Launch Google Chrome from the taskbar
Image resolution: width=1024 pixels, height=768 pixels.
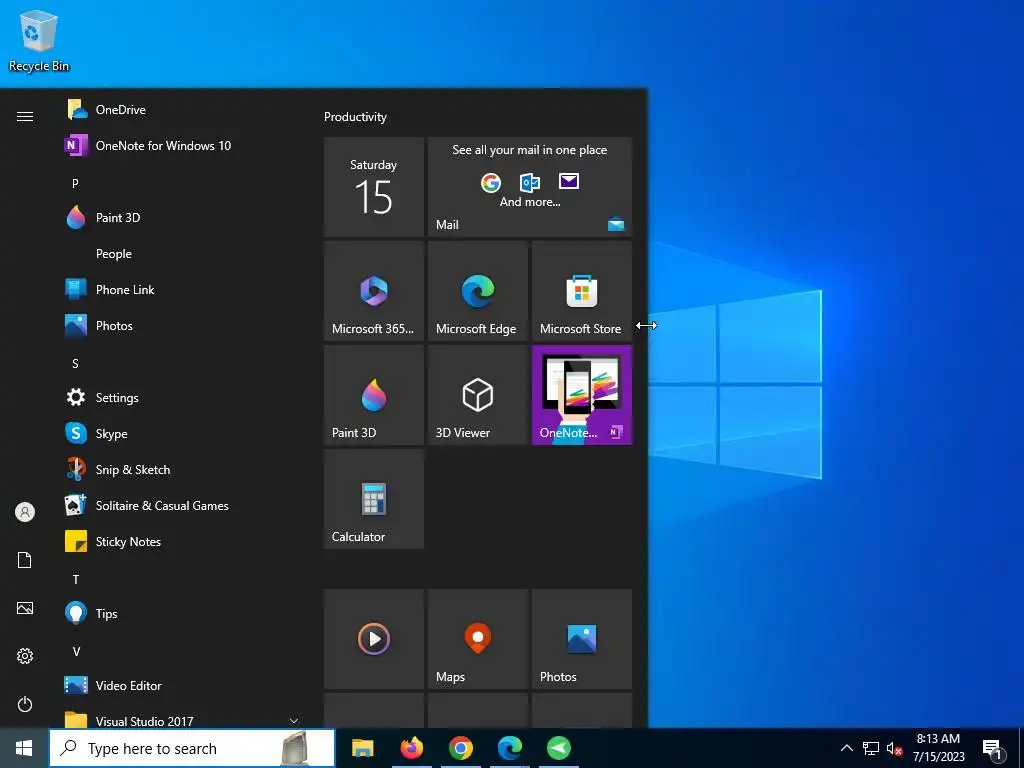pos(460,748)
